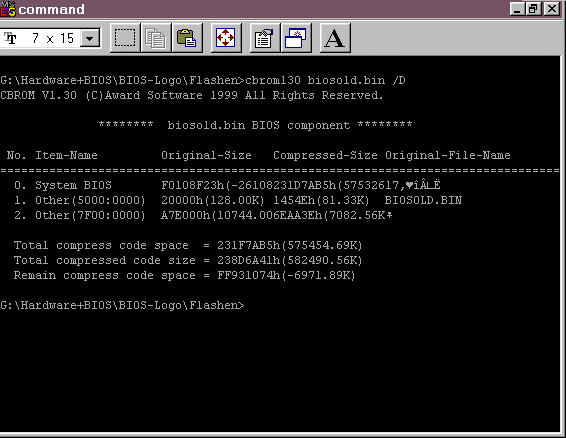Click the 'FF931074h(-6971.89K)' value
Image resolution: width=566 pixels, height=438 pixels.
[x=286, y=276]
